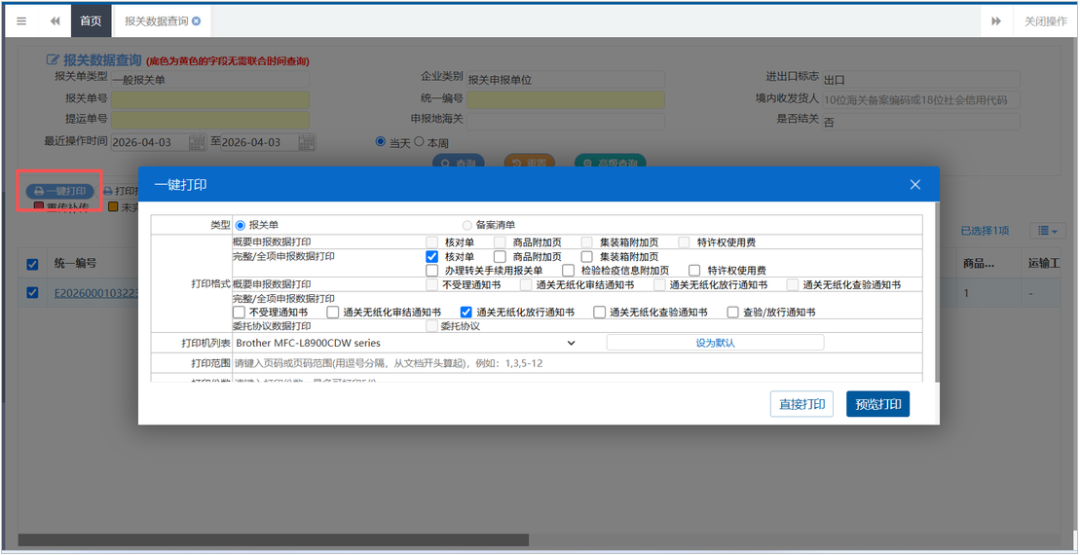Expand the Brother MFC-L8900CDW printer dropdown
The width and height of the screenshot is (1080, 555).
(x=406, y=342)
